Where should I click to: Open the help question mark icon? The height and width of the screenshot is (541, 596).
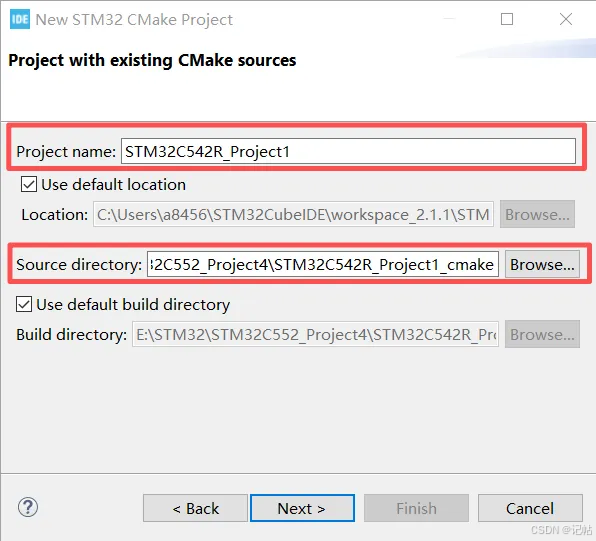(x=28, y=507)
